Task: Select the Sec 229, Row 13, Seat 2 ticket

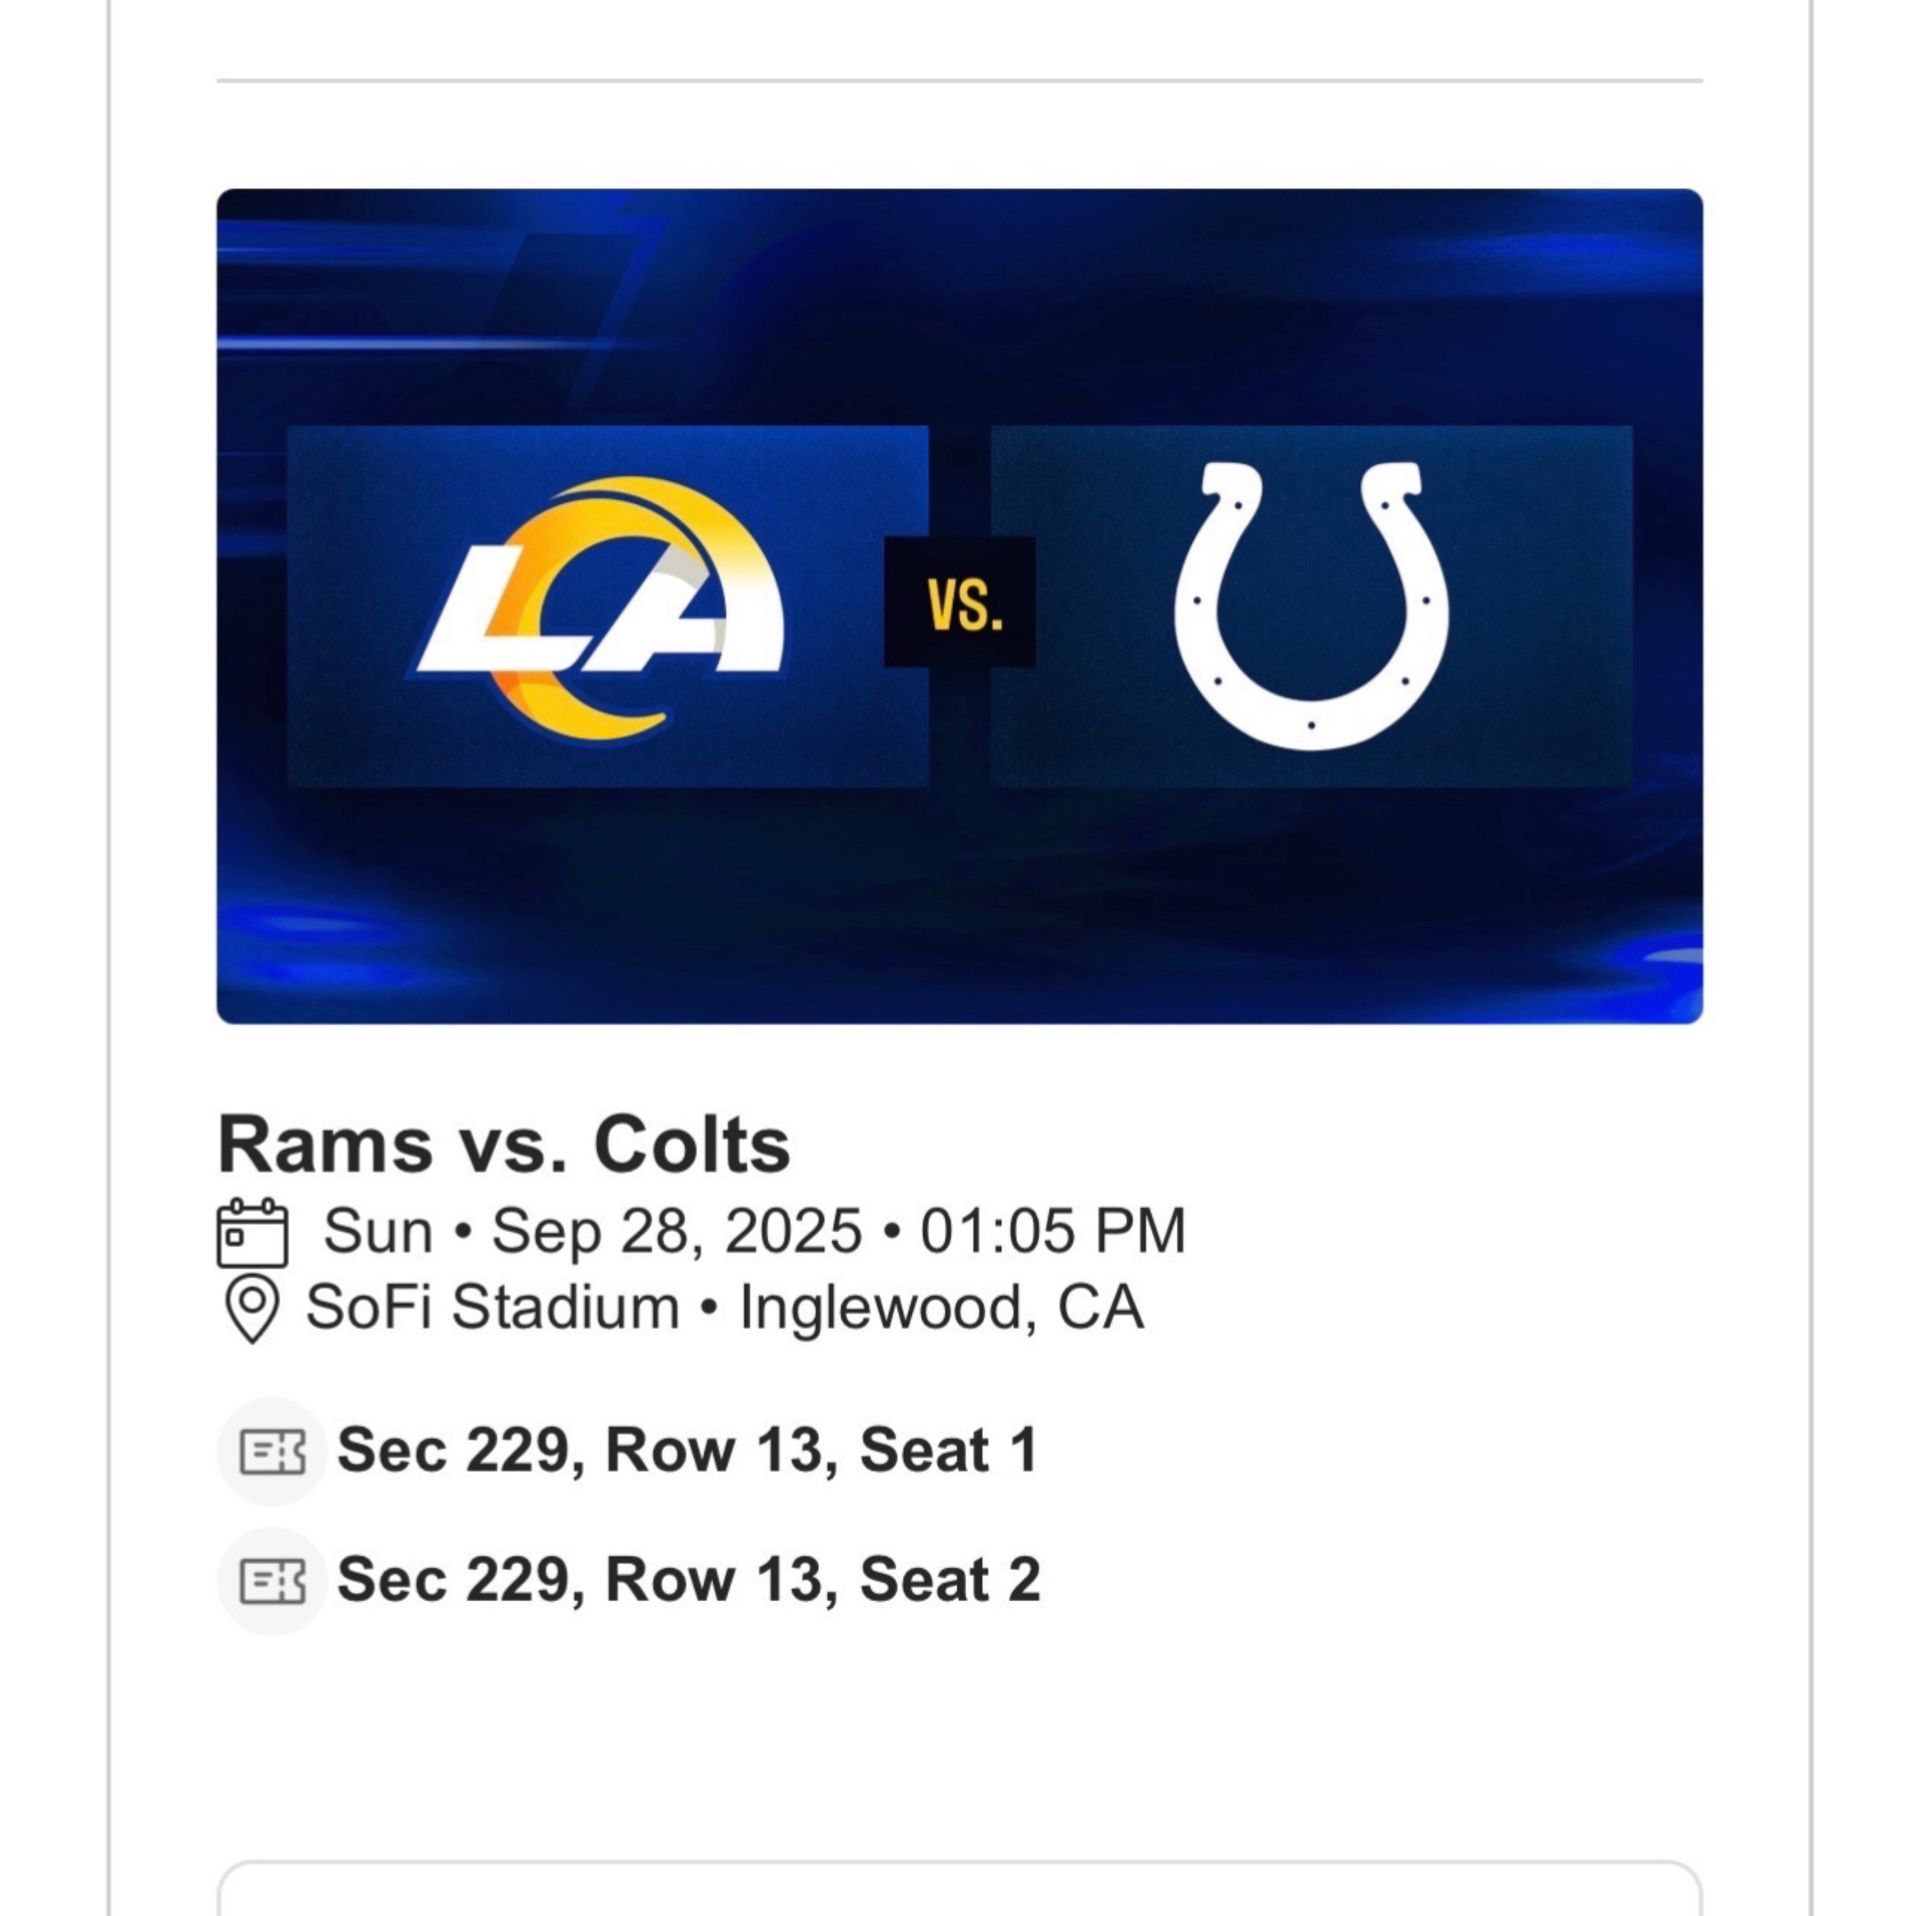Action: click(x=688, y=1581)
